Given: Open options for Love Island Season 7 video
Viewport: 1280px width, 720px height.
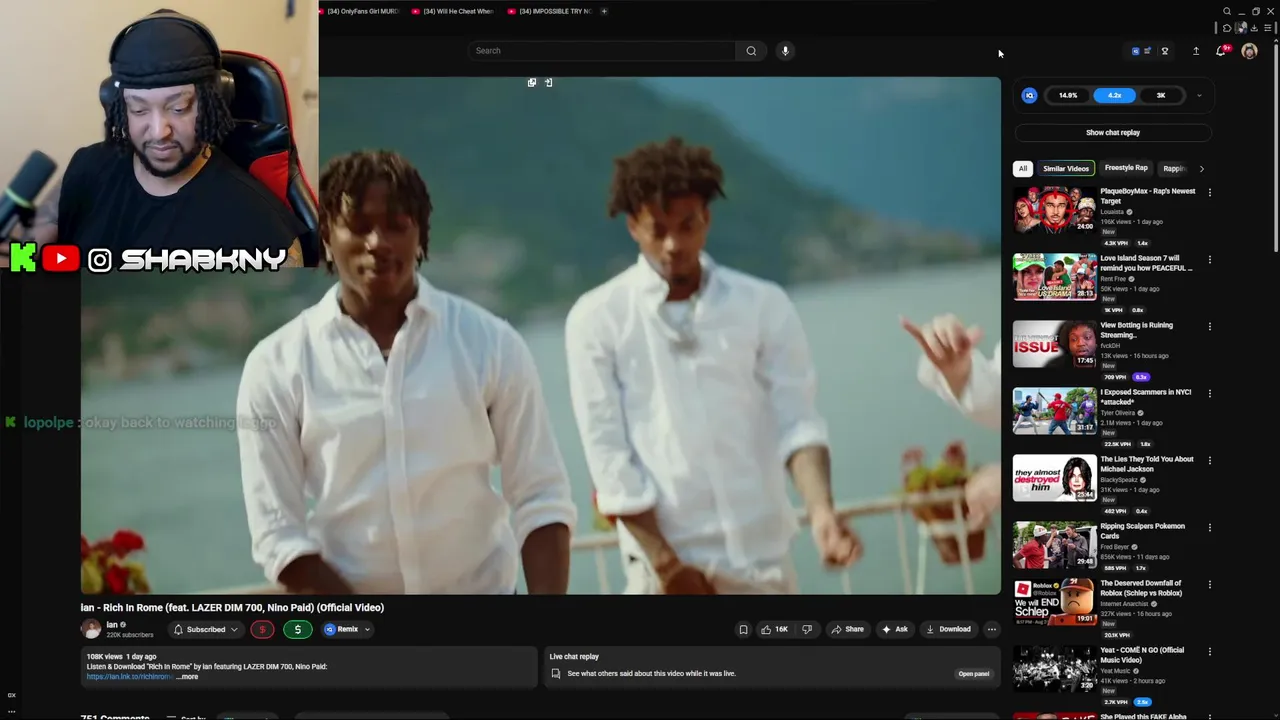Looking at the screenshot, I should point(1210,259).
